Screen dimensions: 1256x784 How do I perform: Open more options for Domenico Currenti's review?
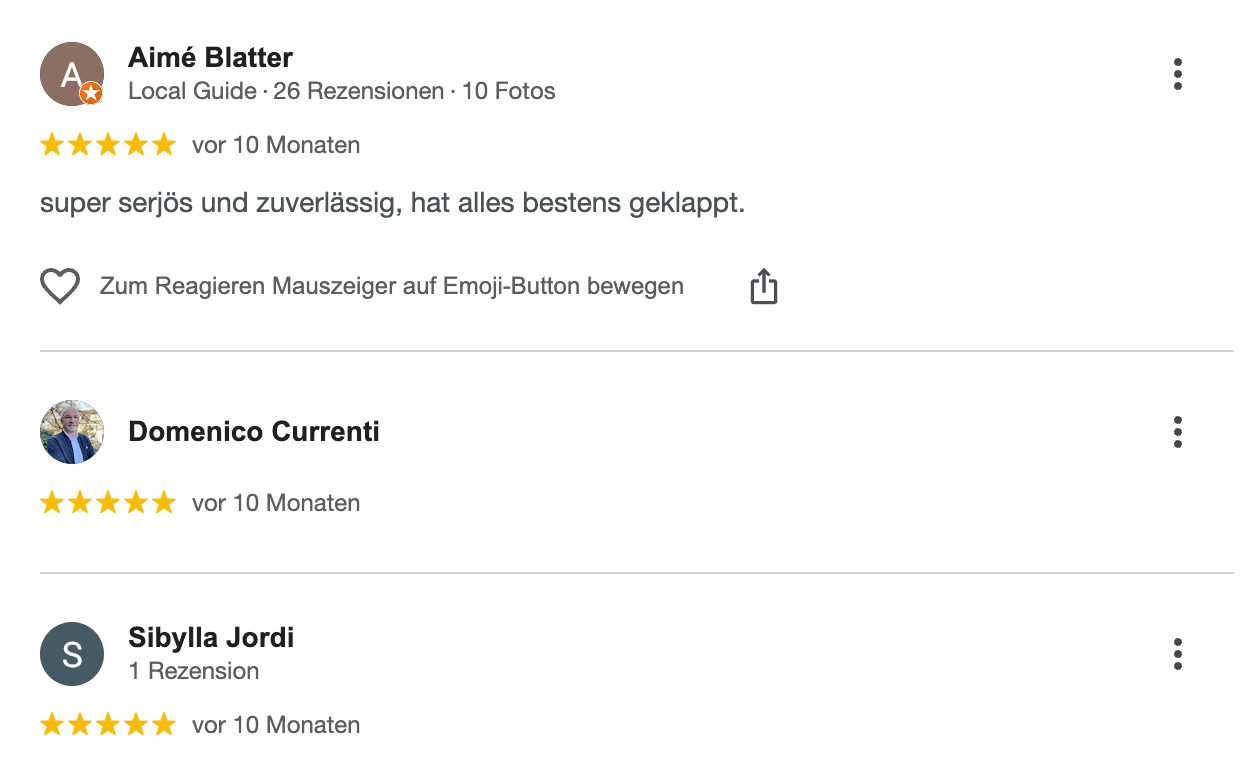(x=1178, y=432)
